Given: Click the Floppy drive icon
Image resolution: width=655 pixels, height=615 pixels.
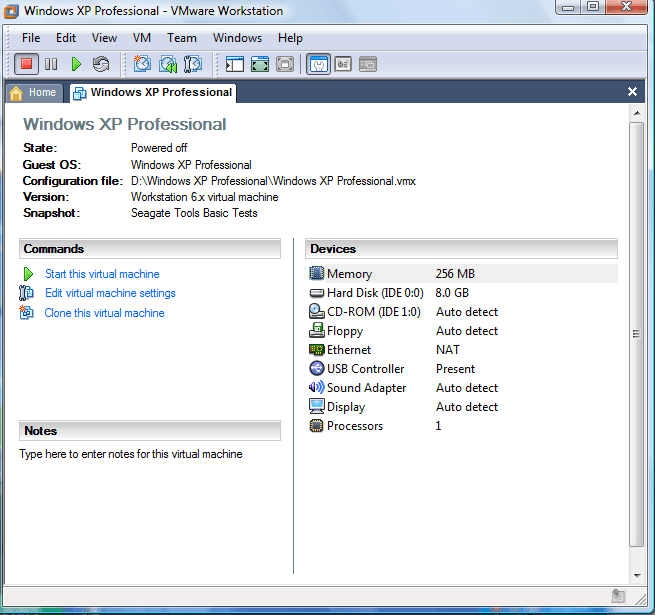Looking at the screenshot, I should 317,330.
